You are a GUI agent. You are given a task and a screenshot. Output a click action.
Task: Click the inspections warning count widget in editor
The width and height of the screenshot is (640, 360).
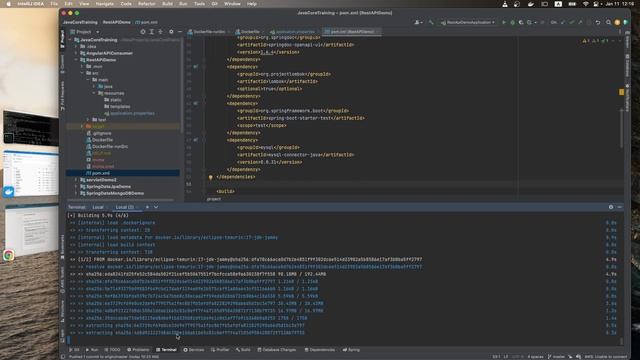pyautogui.click(x=596, y=41)
